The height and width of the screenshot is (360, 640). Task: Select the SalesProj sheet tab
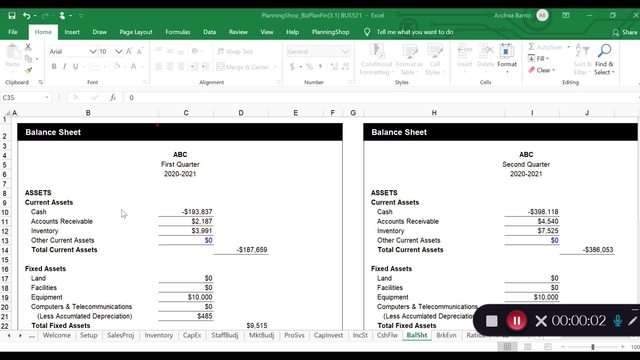tap(120, 335)
